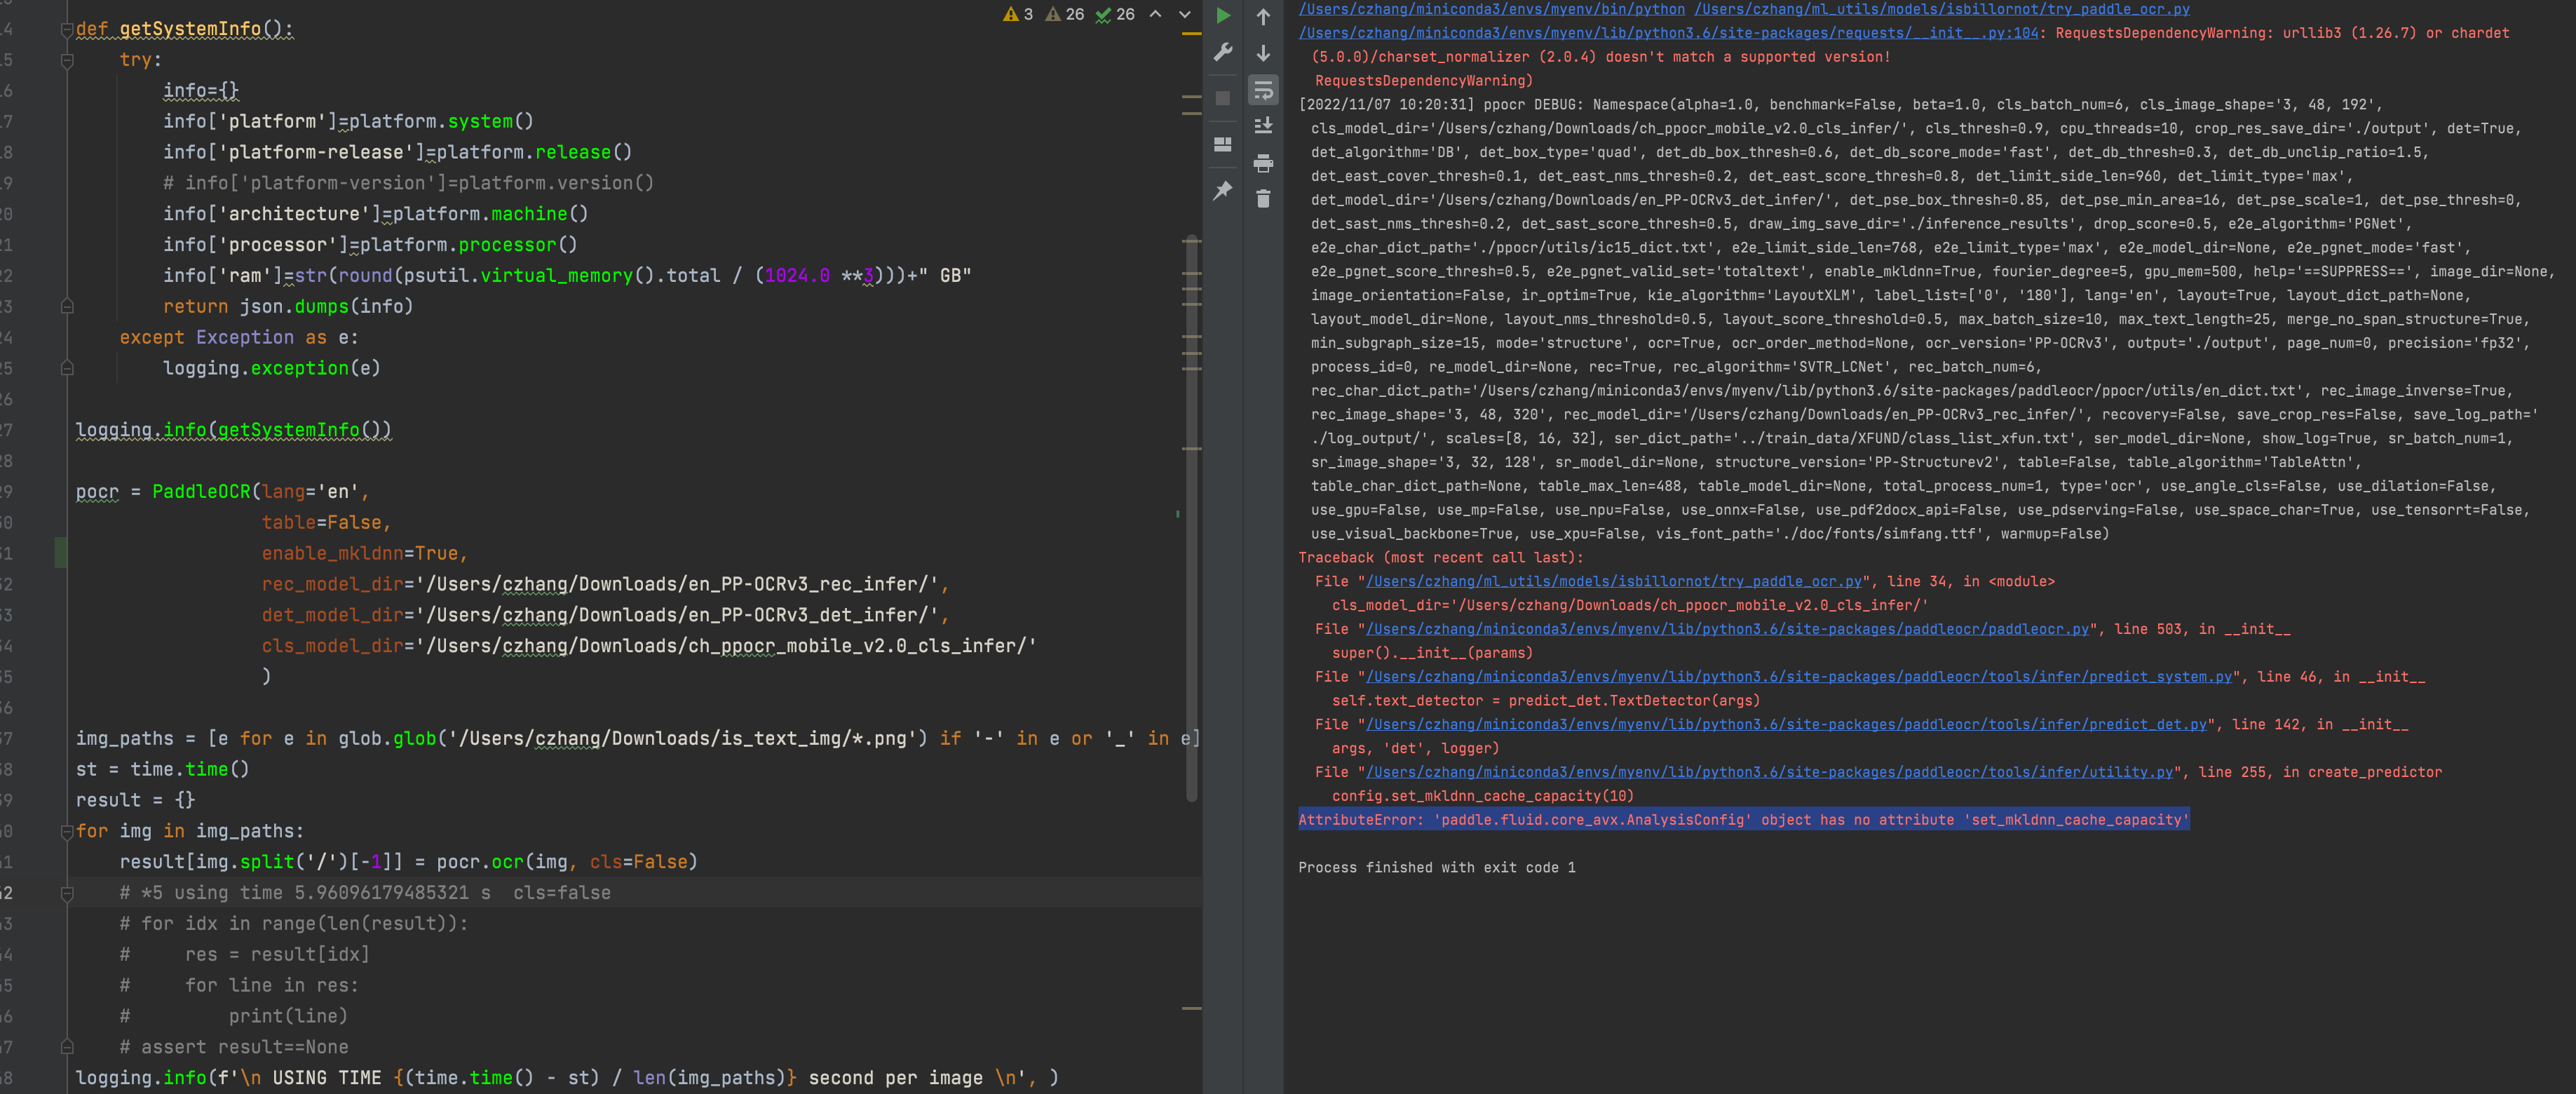The image size is (2576, 1094).
Task: Click 'pocr.ocr(img, cls=False)' line
Action: pyautogui.click(x=408, y=862)
